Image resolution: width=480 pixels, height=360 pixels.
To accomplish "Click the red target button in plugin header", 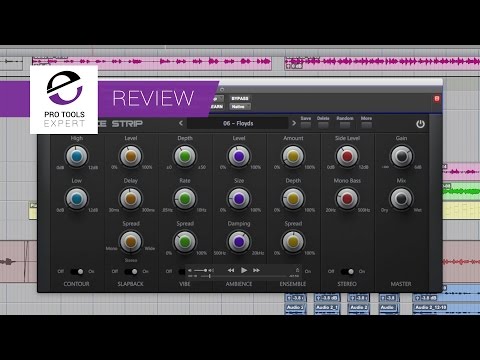I will point(437,98).
